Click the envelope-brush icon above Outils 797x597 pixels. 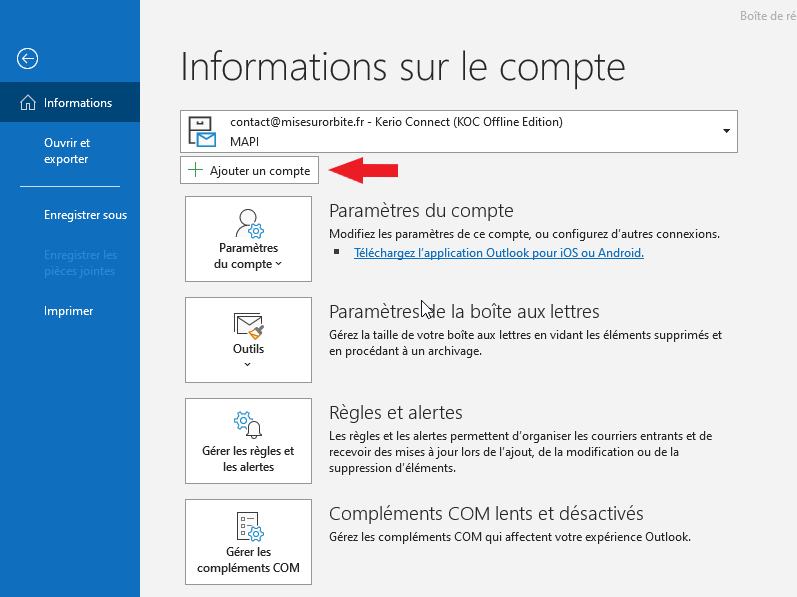pos(248,324)
